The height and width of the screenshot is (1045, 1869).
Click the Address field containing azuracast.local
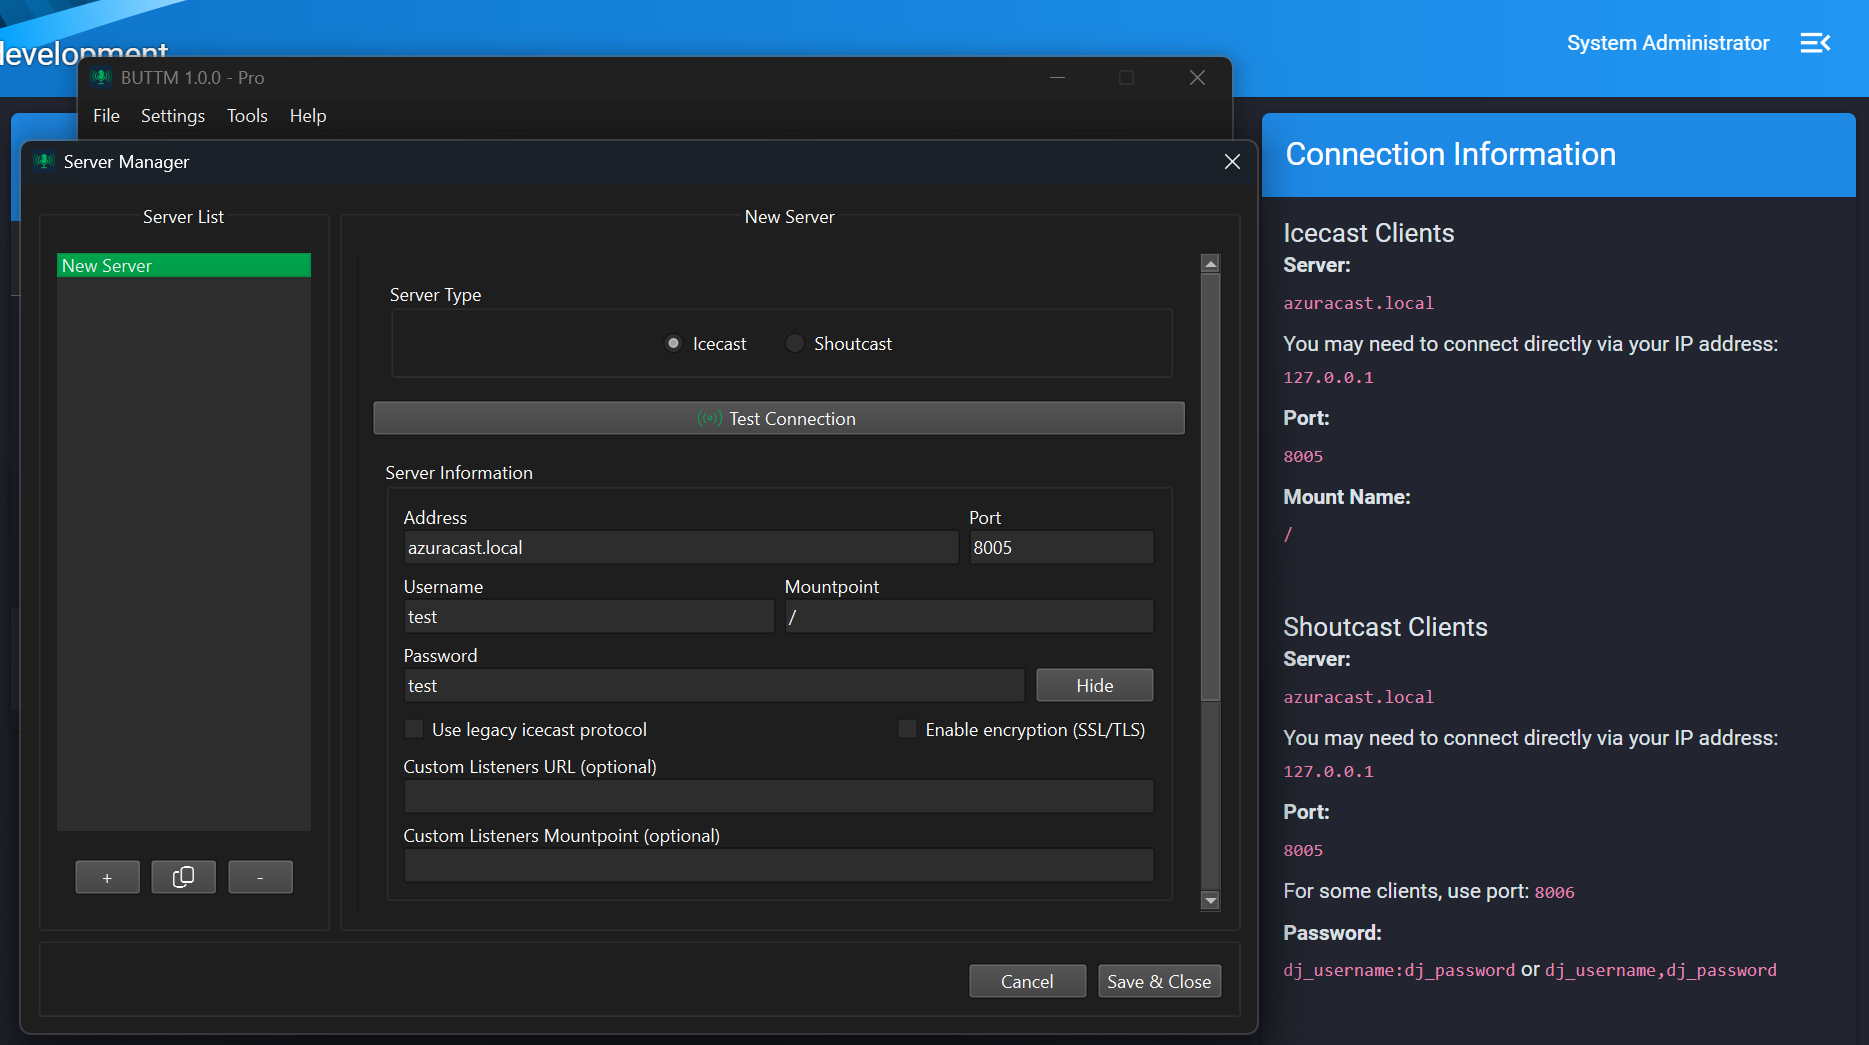pyautogui.click(x=681, y=547)
